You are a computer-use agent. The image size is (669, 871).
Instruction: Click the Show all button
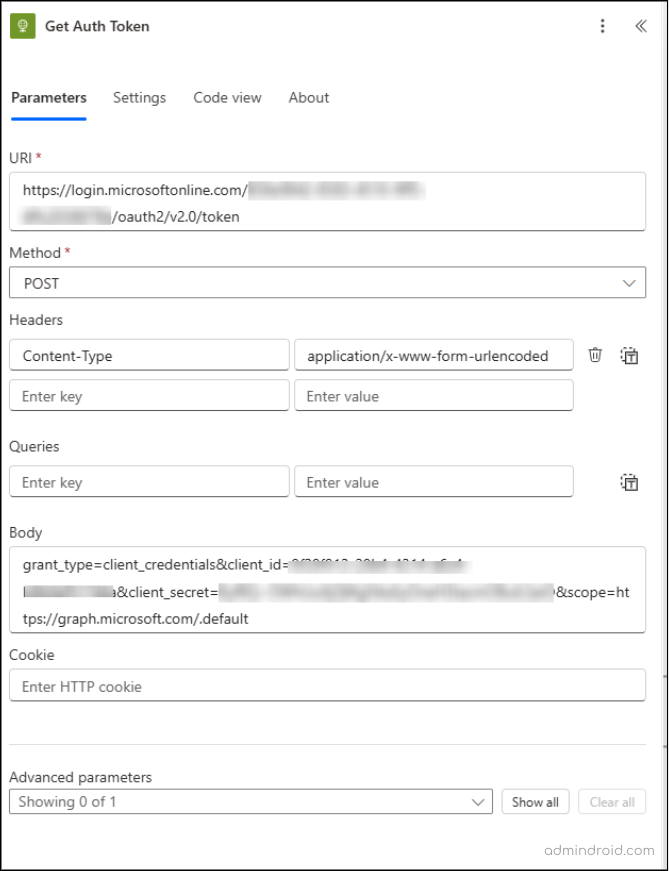(x=535, y=802)
